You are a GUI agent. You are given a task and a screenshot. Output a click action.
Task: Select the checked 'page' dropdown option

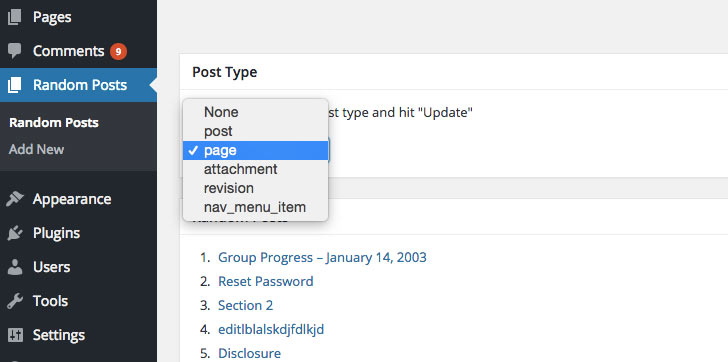[255, 150]
